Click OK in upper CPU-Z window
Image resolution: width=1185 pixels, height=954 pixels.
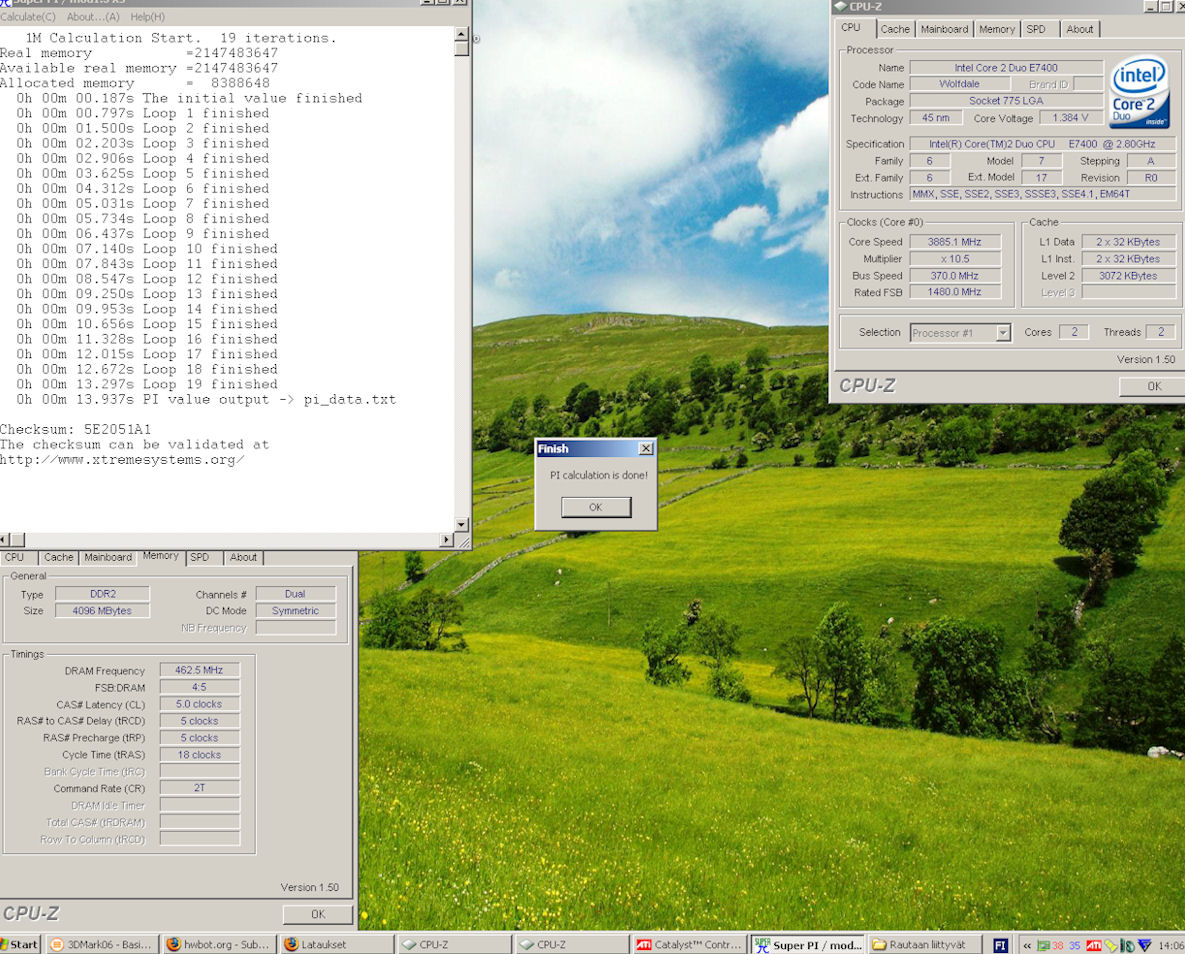coord(1154,386)
